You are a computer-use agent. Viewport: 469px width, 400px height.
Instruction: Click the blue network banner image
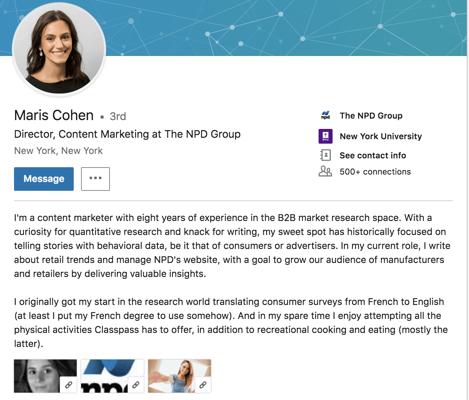pyautogui.click(x=287, y=28)
